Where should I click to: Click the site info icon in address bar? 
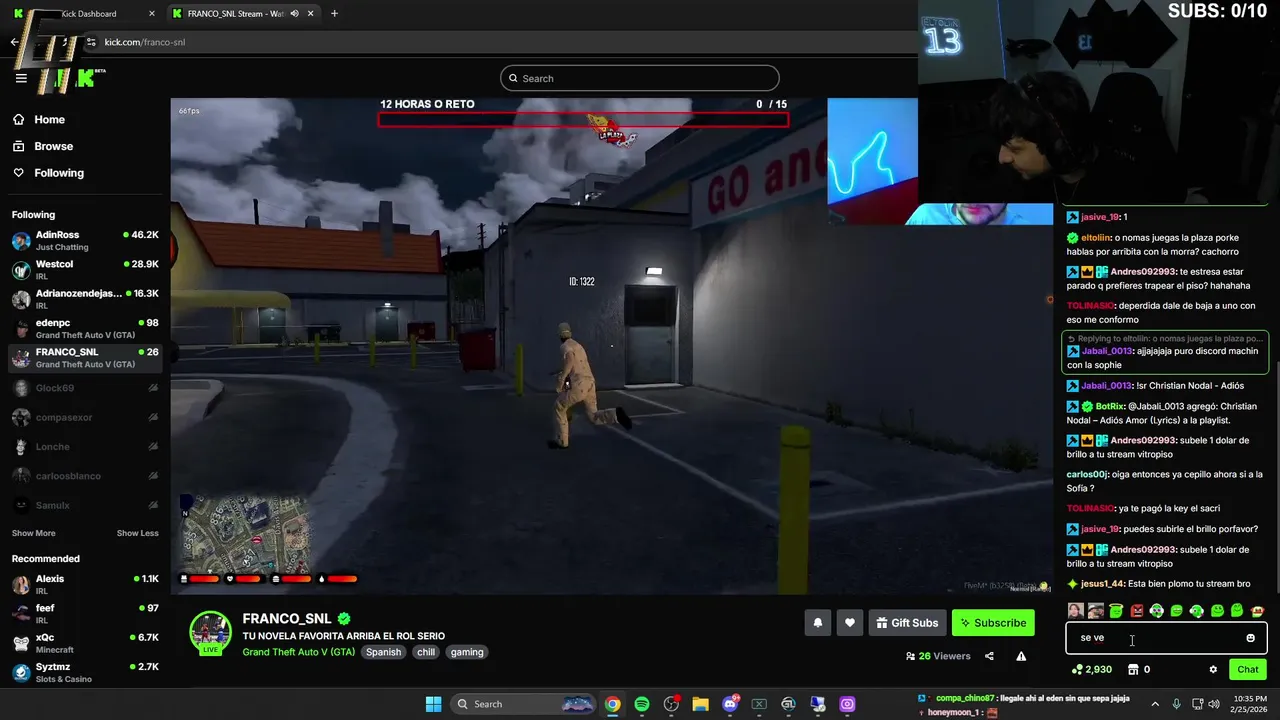[x=91, y=42]
